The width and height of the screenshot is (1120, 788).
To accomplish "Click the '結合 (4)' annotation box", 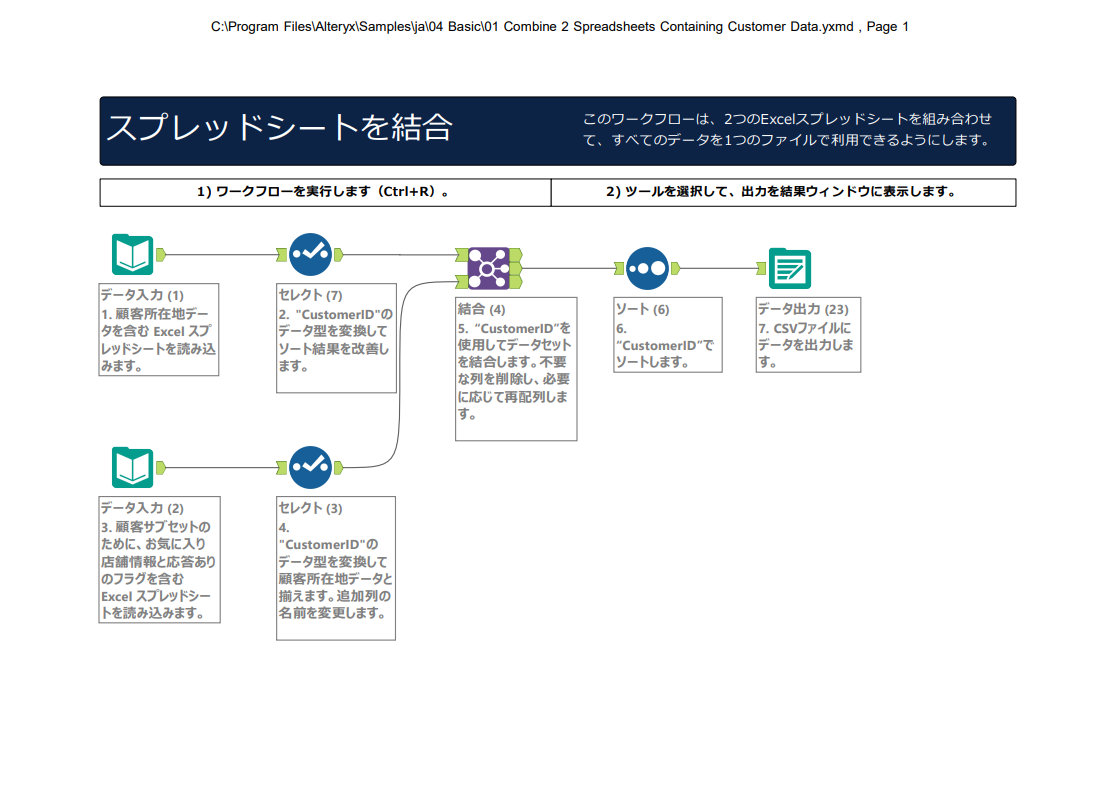I will coord(516,369).
